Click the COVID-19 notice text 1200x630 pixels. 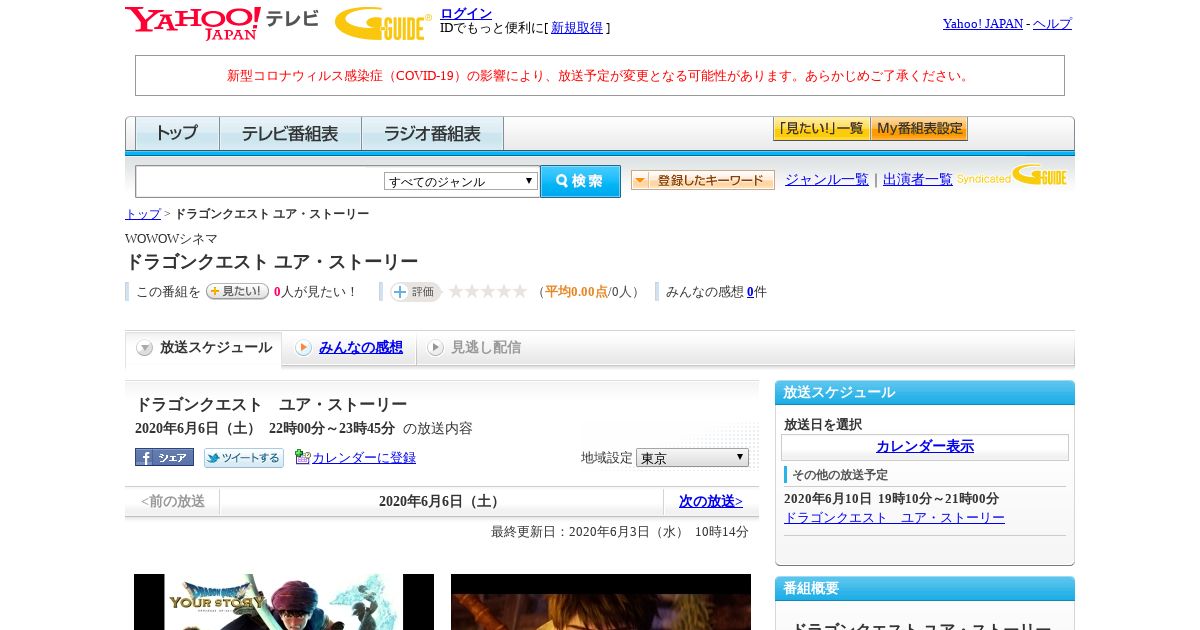coord(600,75)
